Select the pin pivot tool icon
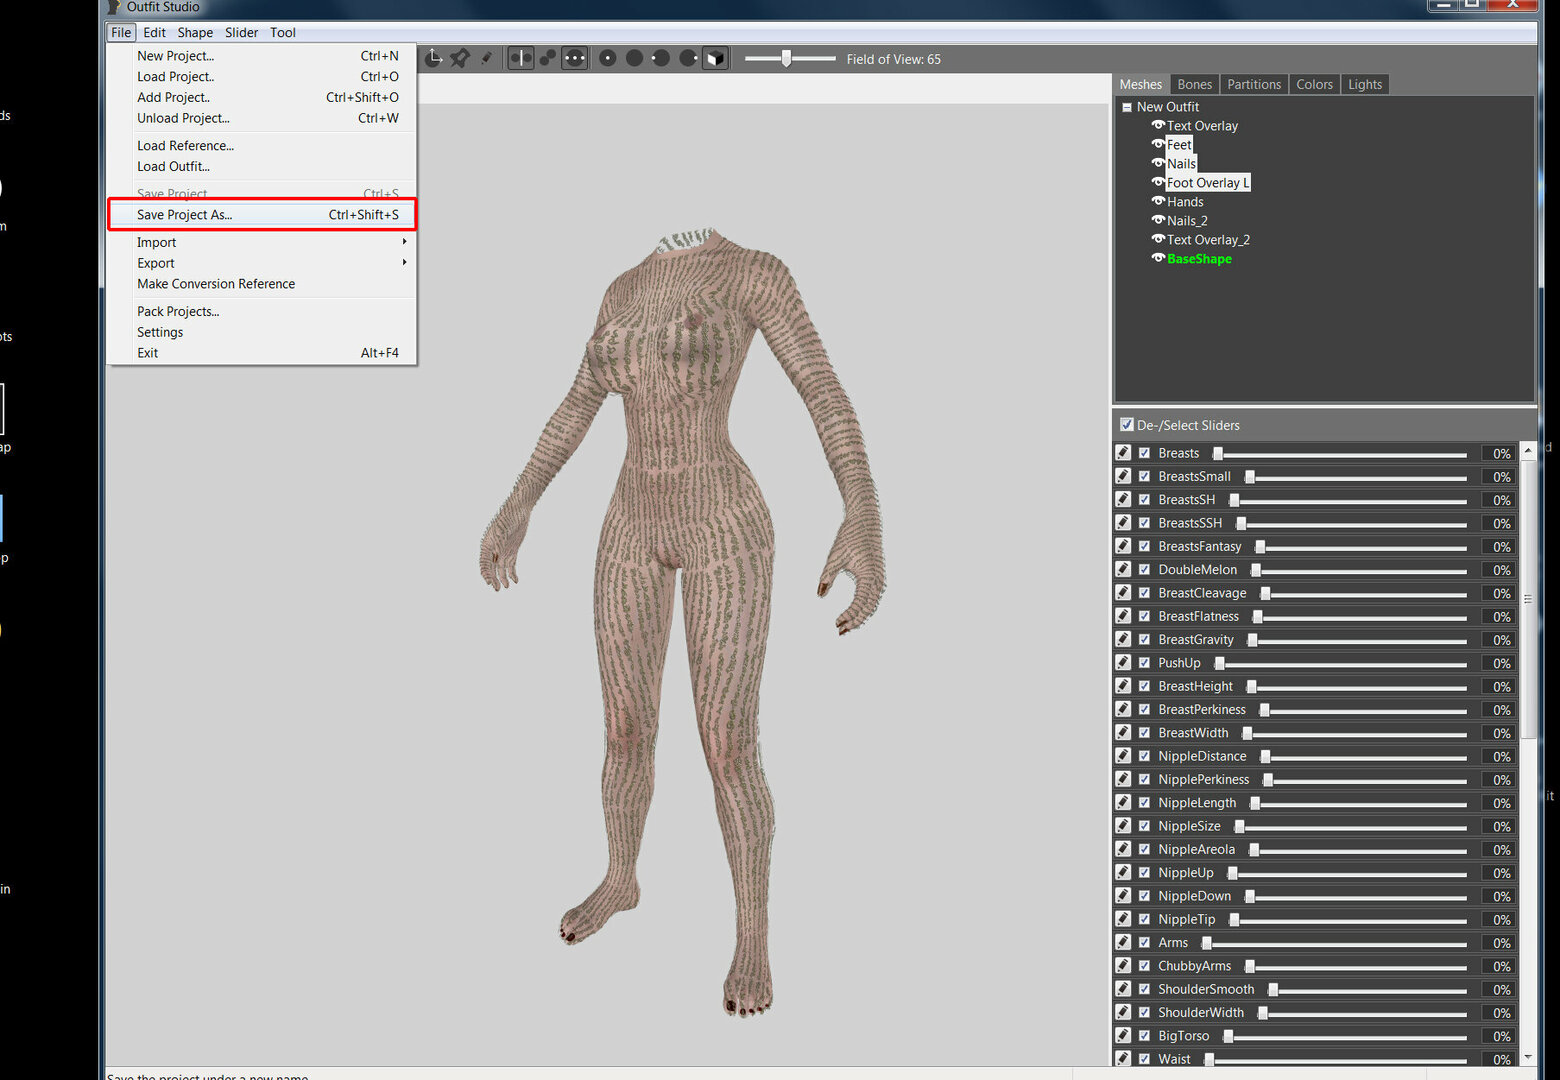 tap(460, 58)
